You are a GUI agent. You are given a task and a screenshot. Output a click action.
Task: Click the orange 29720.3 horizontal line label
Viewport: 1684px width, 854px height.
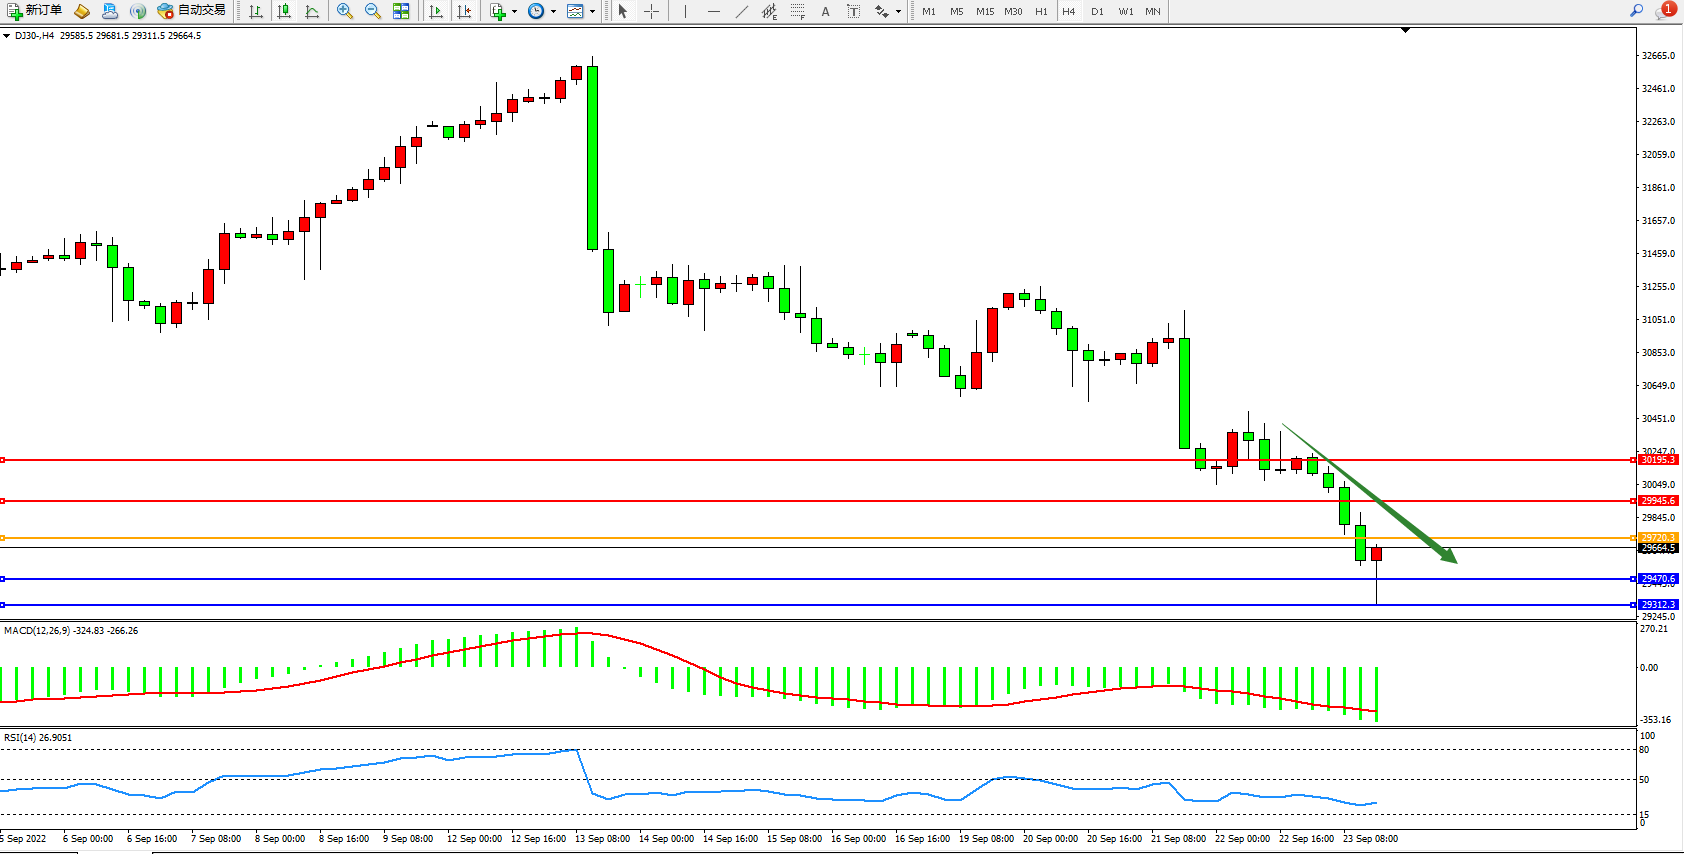coord(1657,538)
